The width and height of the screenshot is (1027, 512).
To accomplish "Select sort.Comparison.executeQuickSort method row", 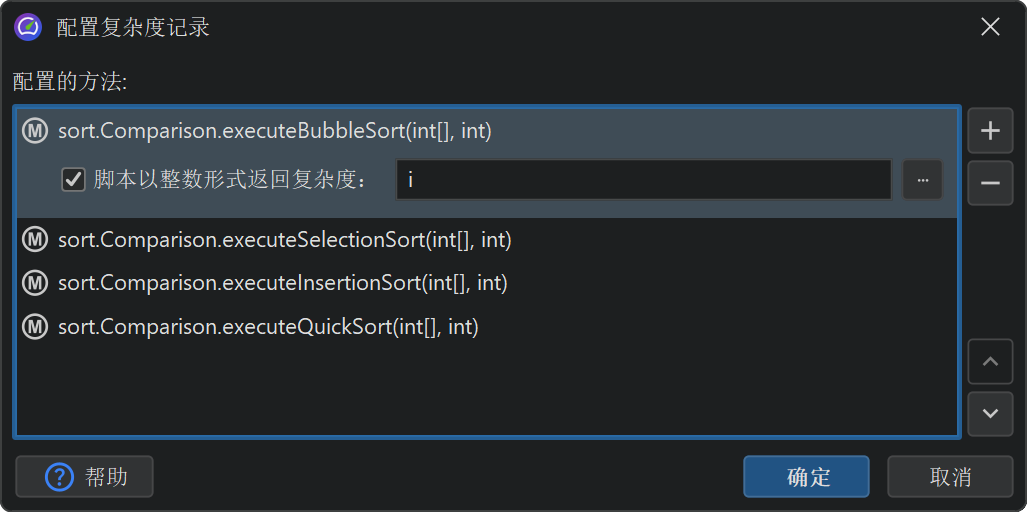I will [x=268, y=327].
